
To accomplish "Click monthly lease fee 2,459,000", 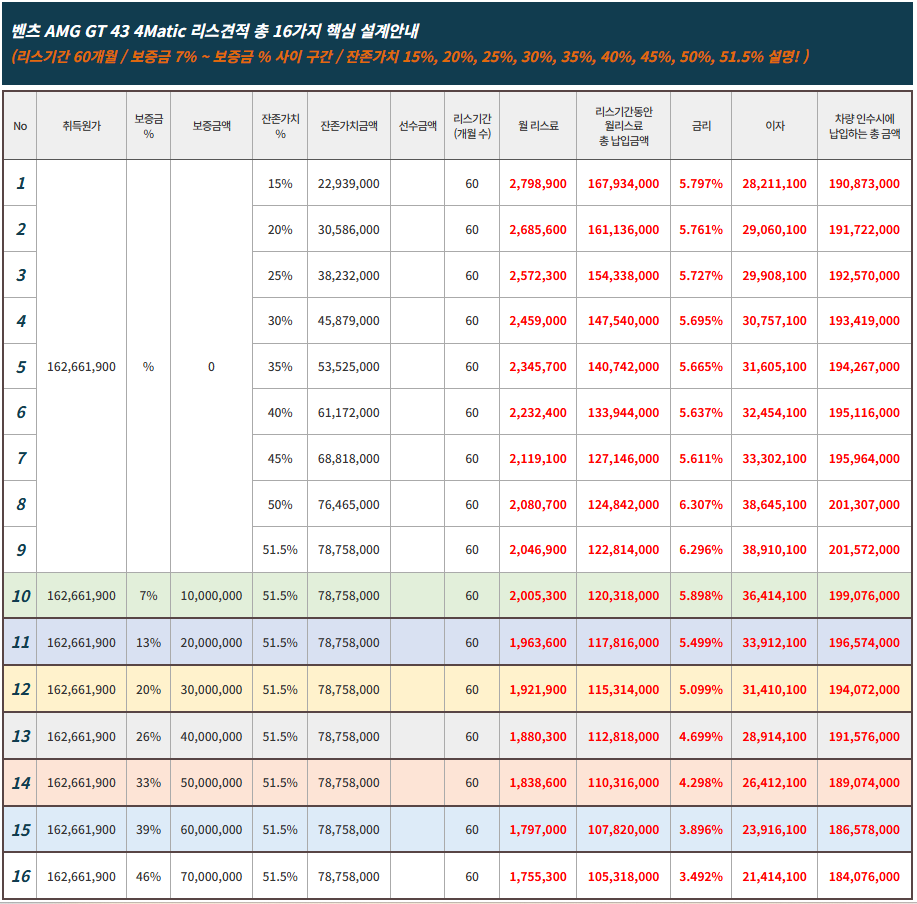I will (x=538, y=320).
